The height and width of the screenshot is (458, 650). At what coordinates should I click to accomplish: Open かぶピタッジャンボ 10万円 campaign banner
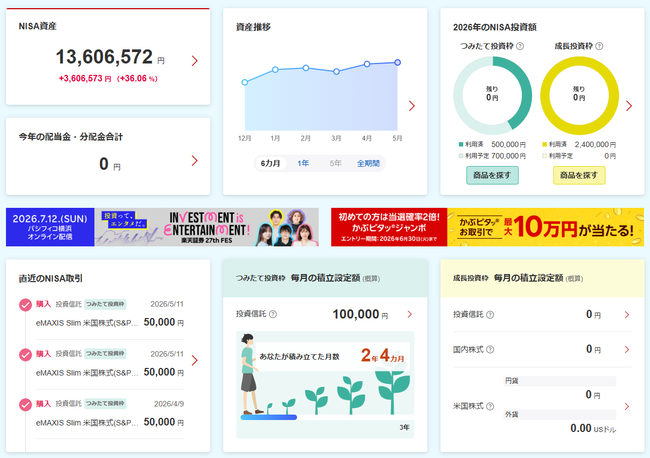[x=488, y=227]
